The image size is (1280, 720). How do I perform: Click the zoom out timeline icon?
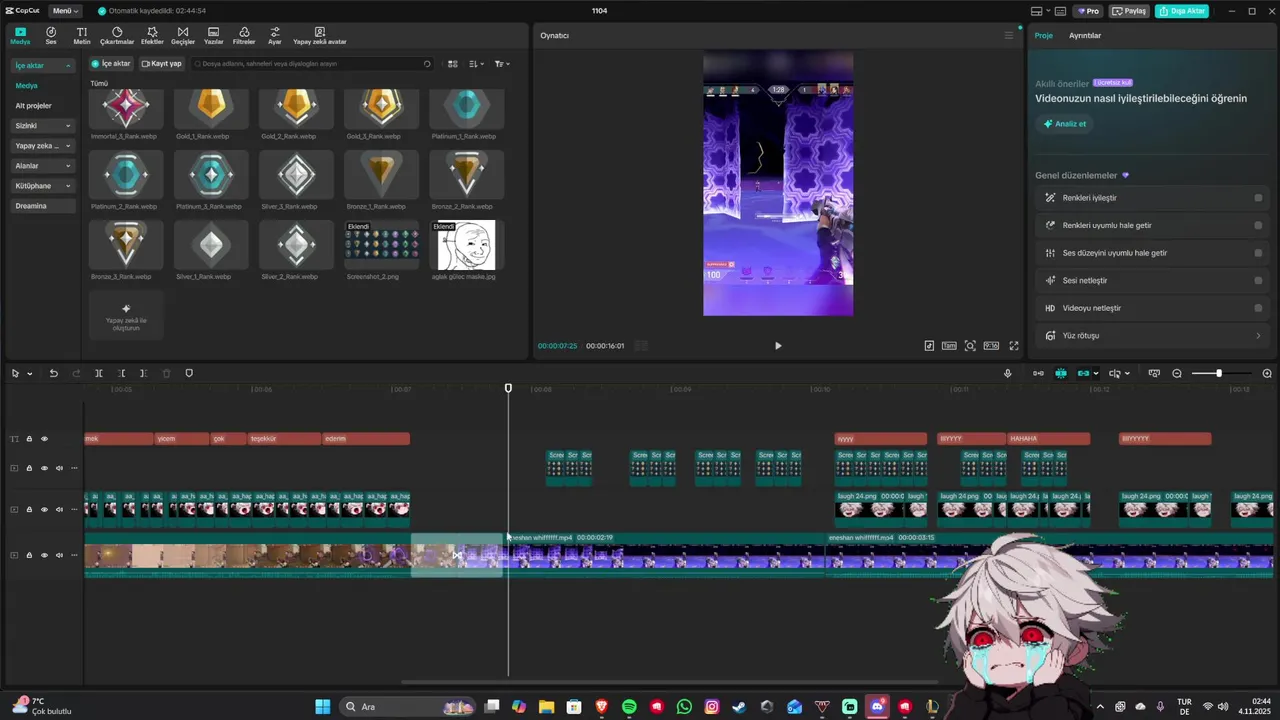click(x=1177, y=373)
